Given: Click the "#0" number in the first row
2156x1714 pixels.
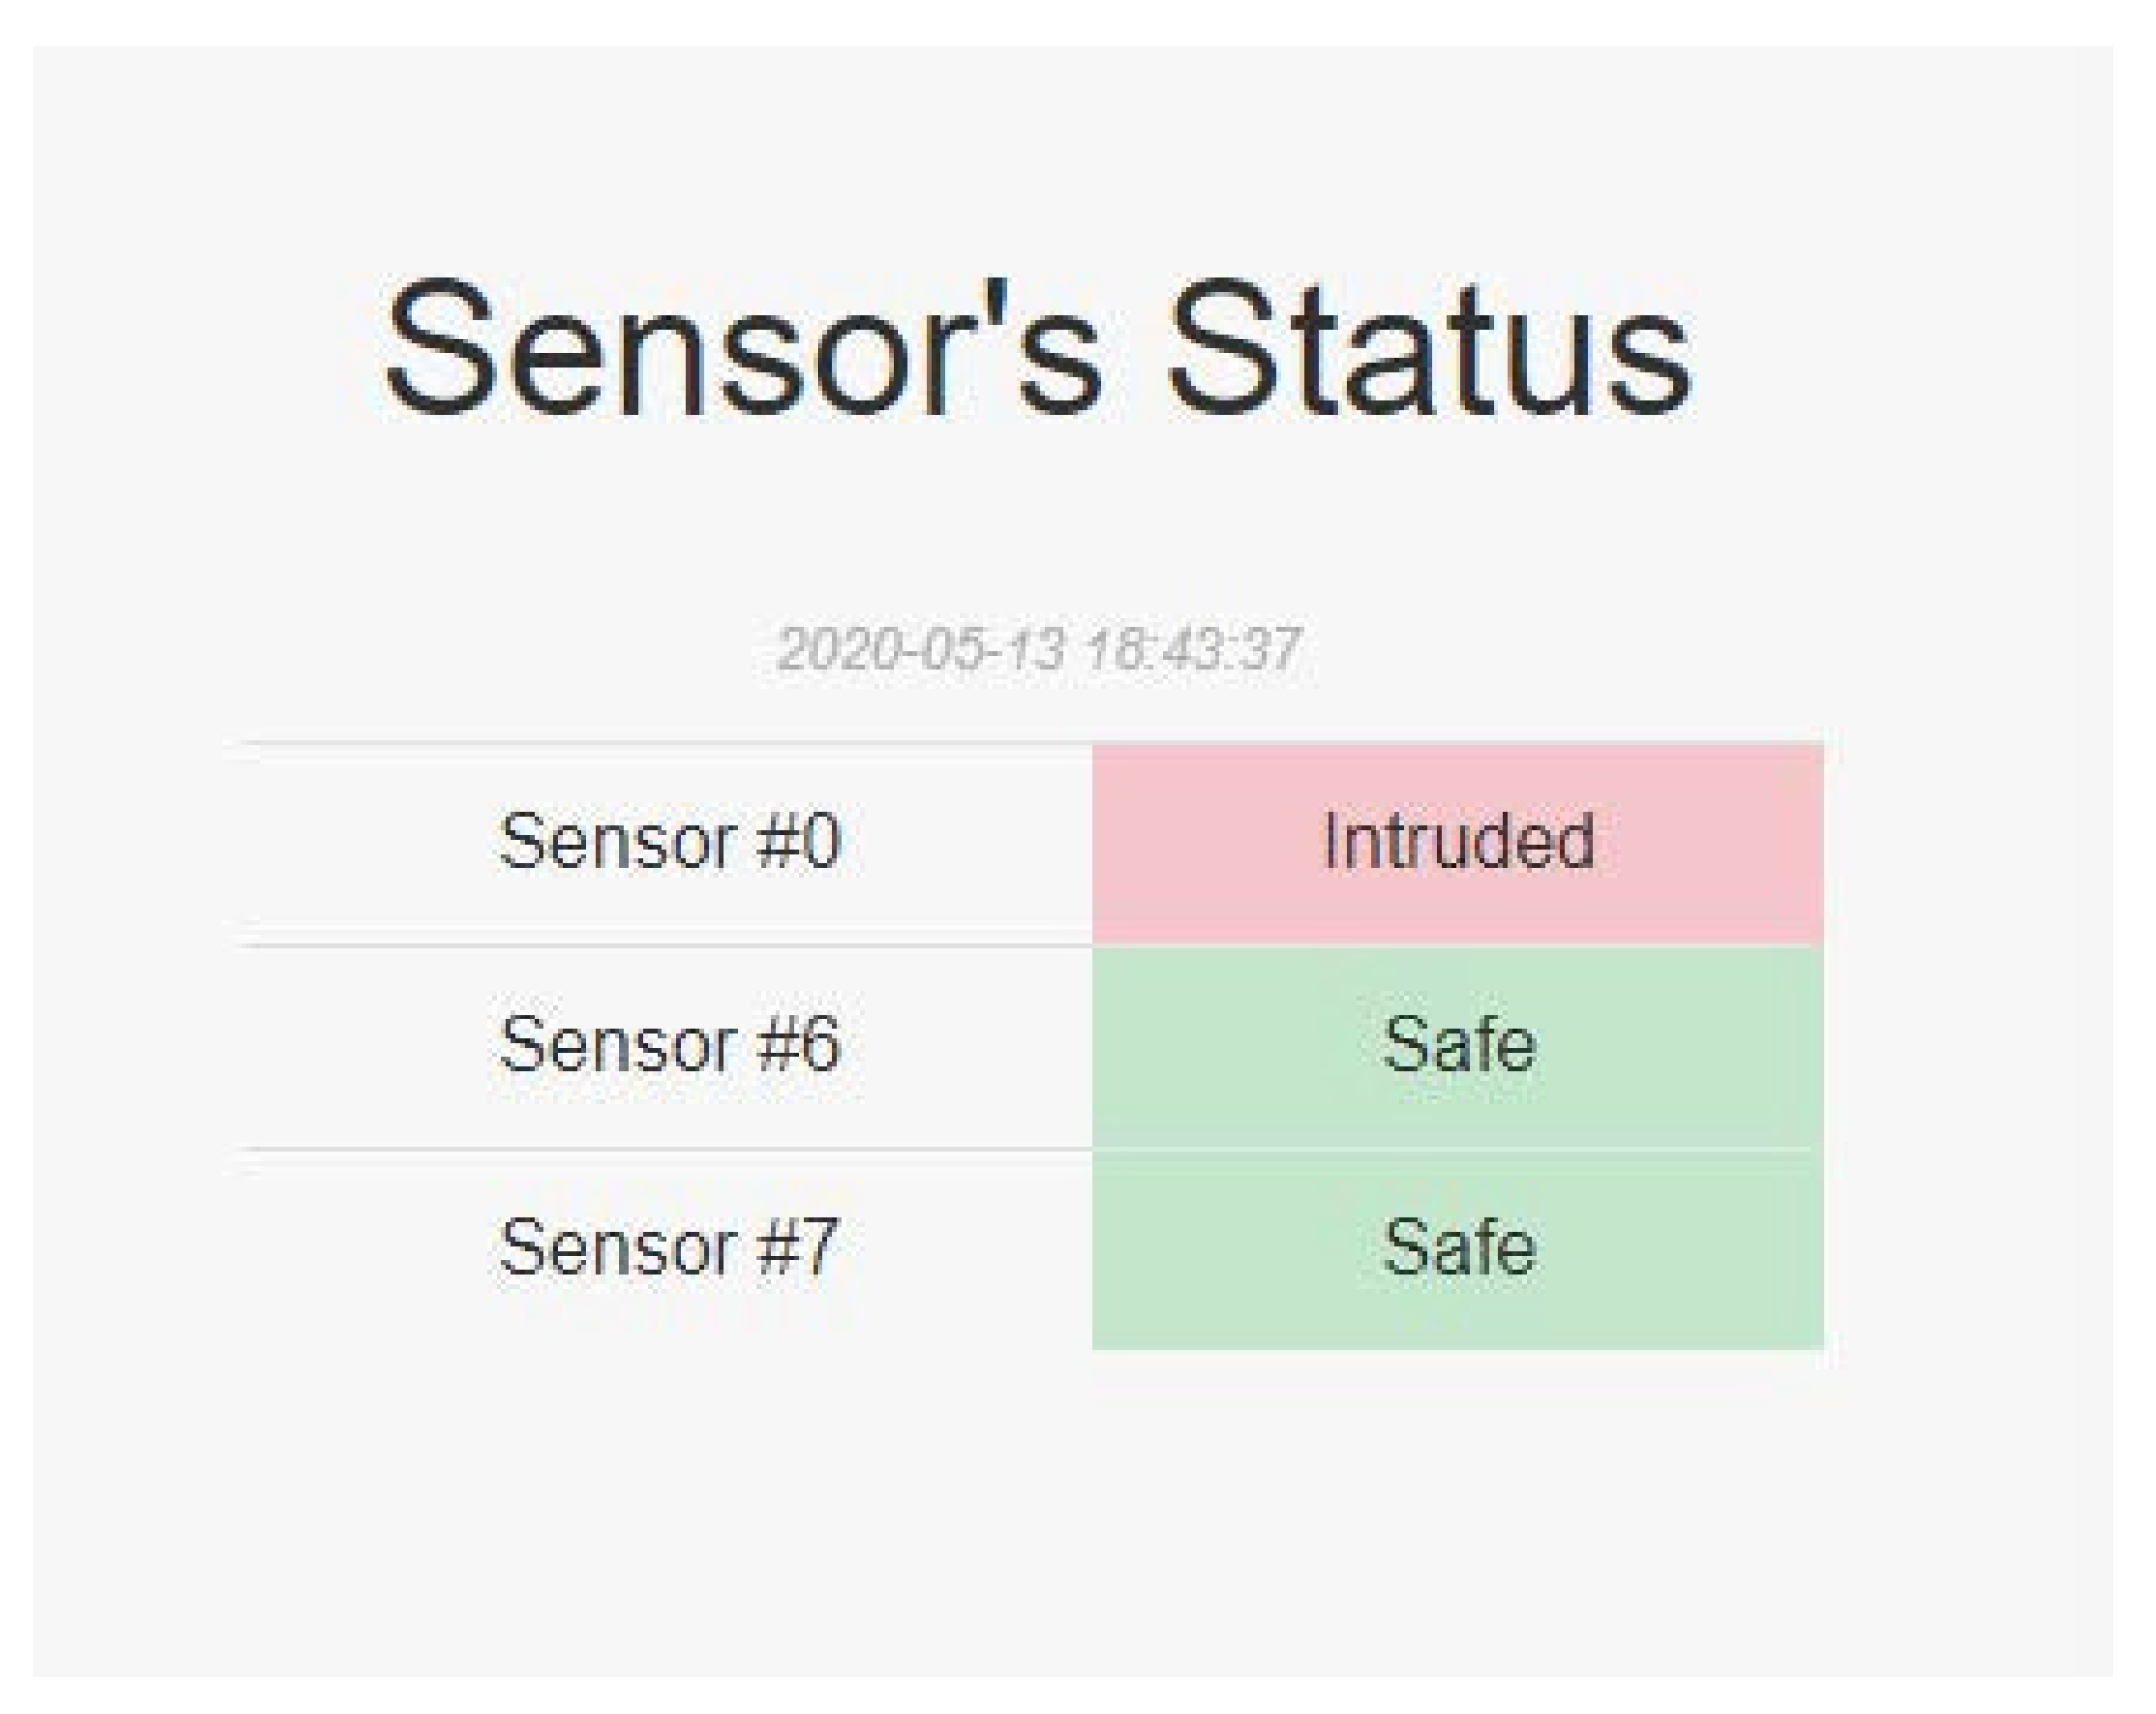Looking at the screenshot, I should 799,842.
